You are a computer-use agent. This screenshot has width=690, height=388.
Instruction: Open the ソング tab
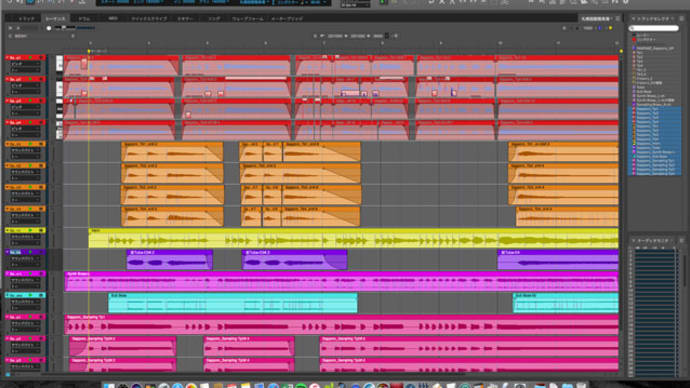click(x=214, y=19)
